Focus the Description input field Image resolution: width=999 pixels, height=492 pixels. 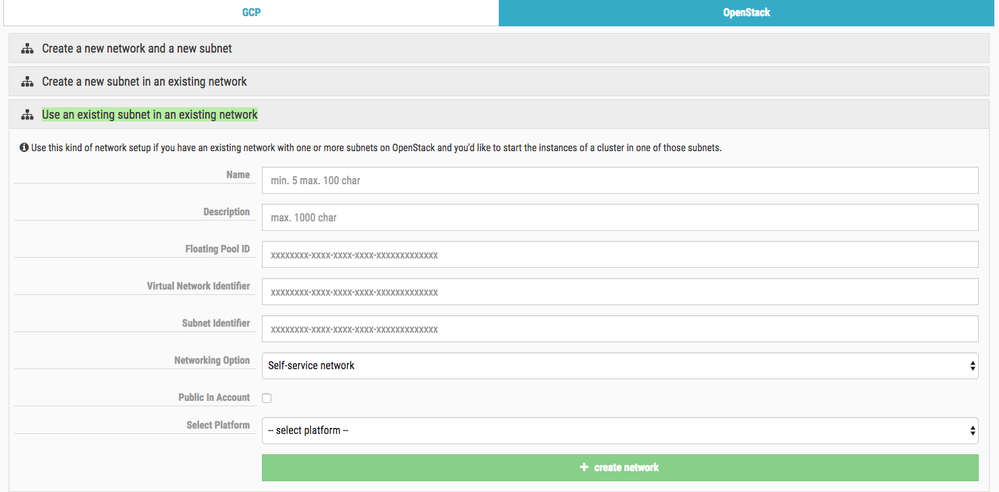[620, 217]
